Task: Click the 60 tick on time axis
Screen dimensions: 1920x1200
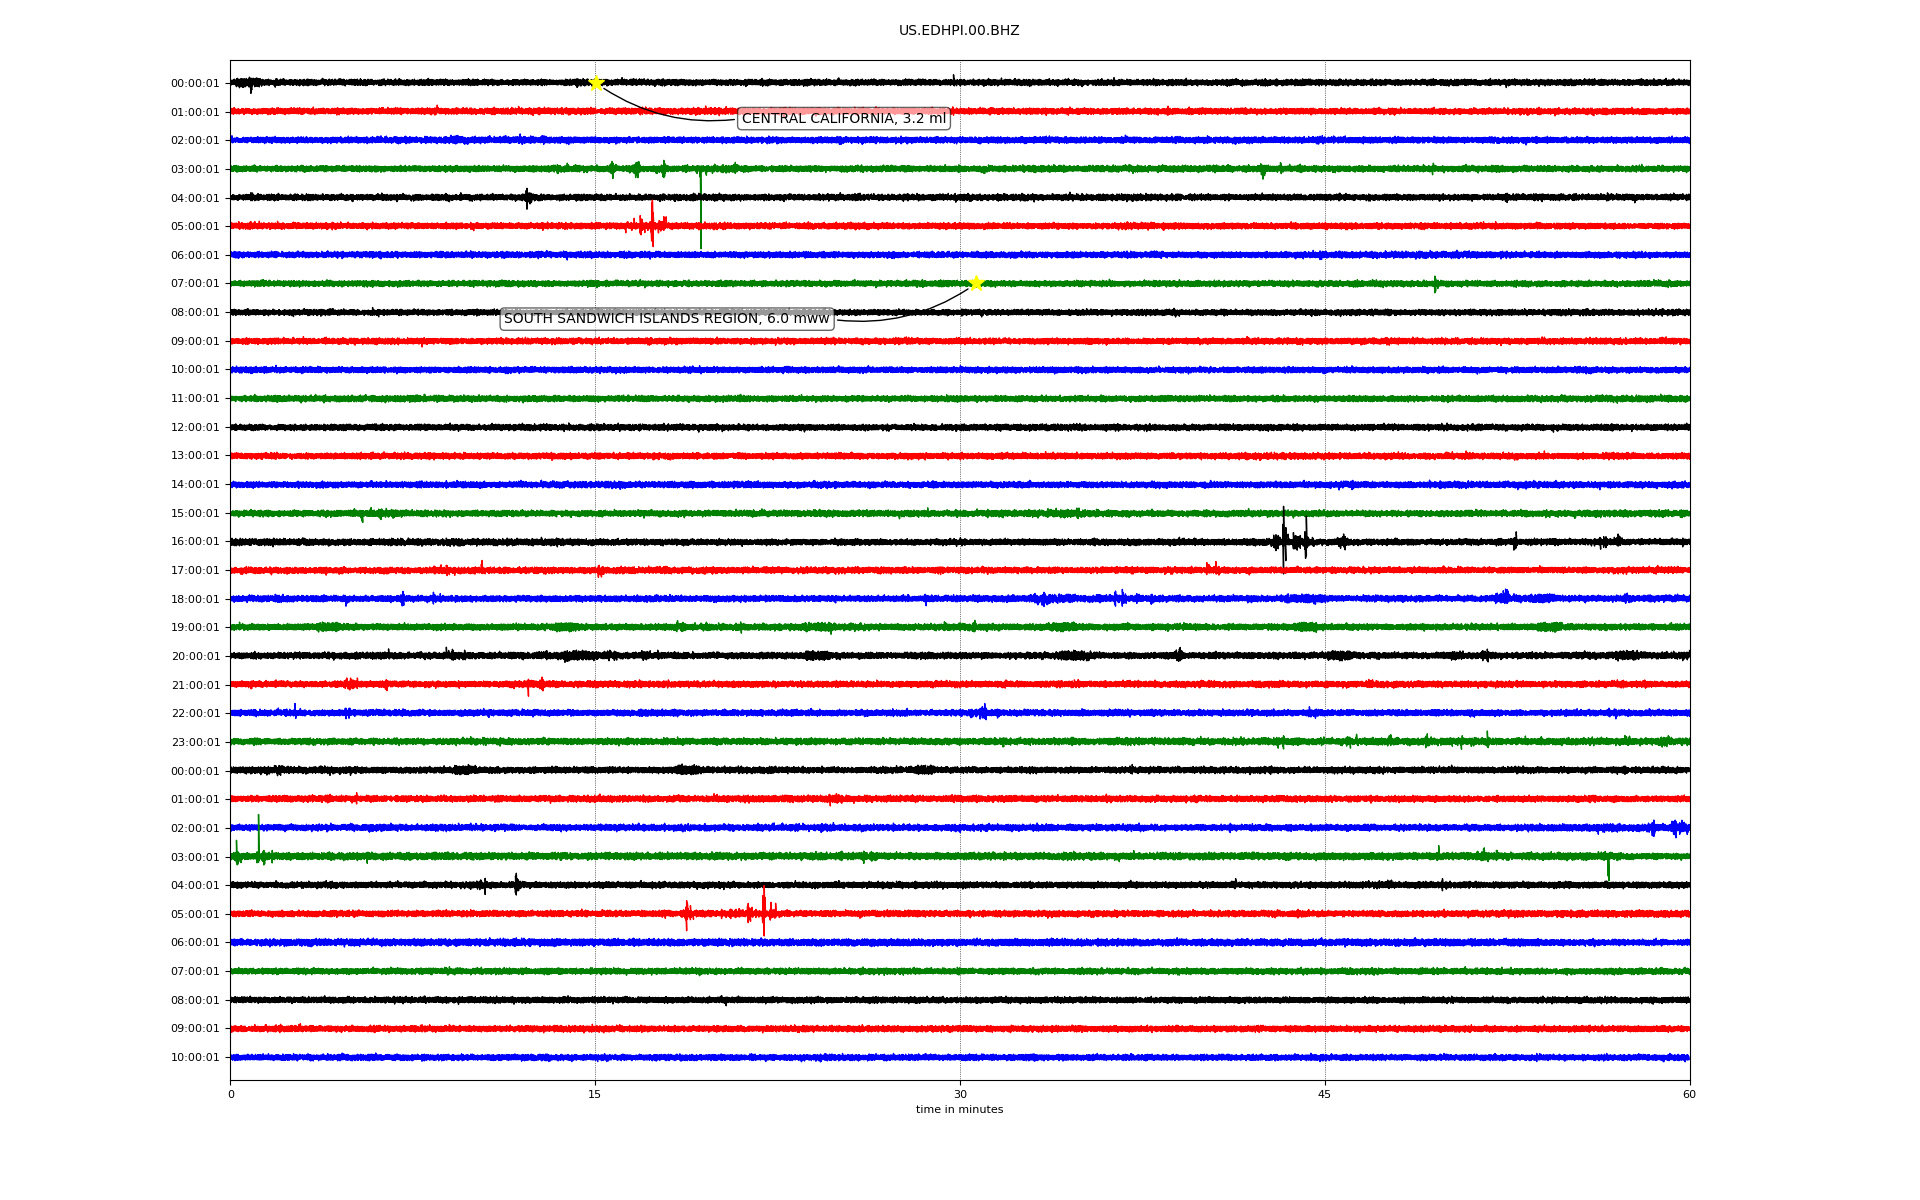Action: [1689, 1094]
